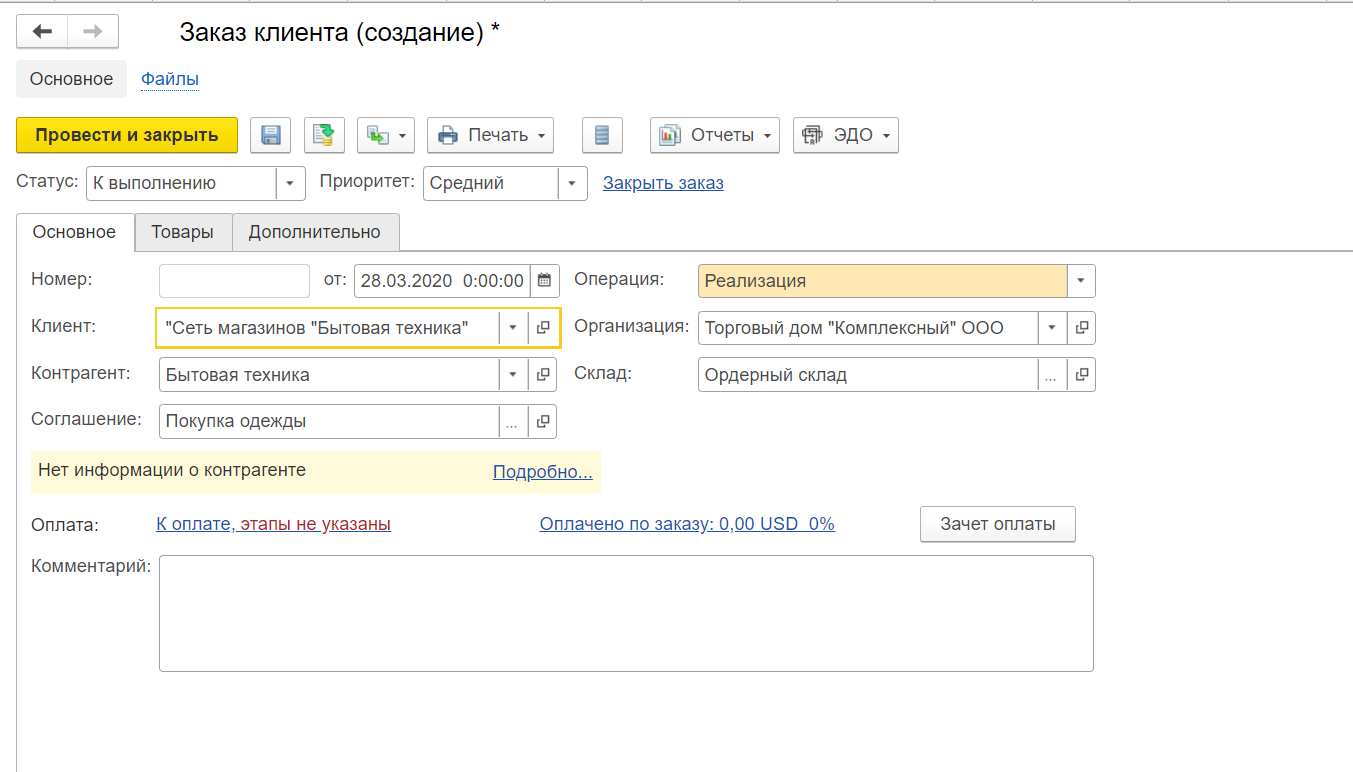Expand the Статус dropdown

[290, 184]
